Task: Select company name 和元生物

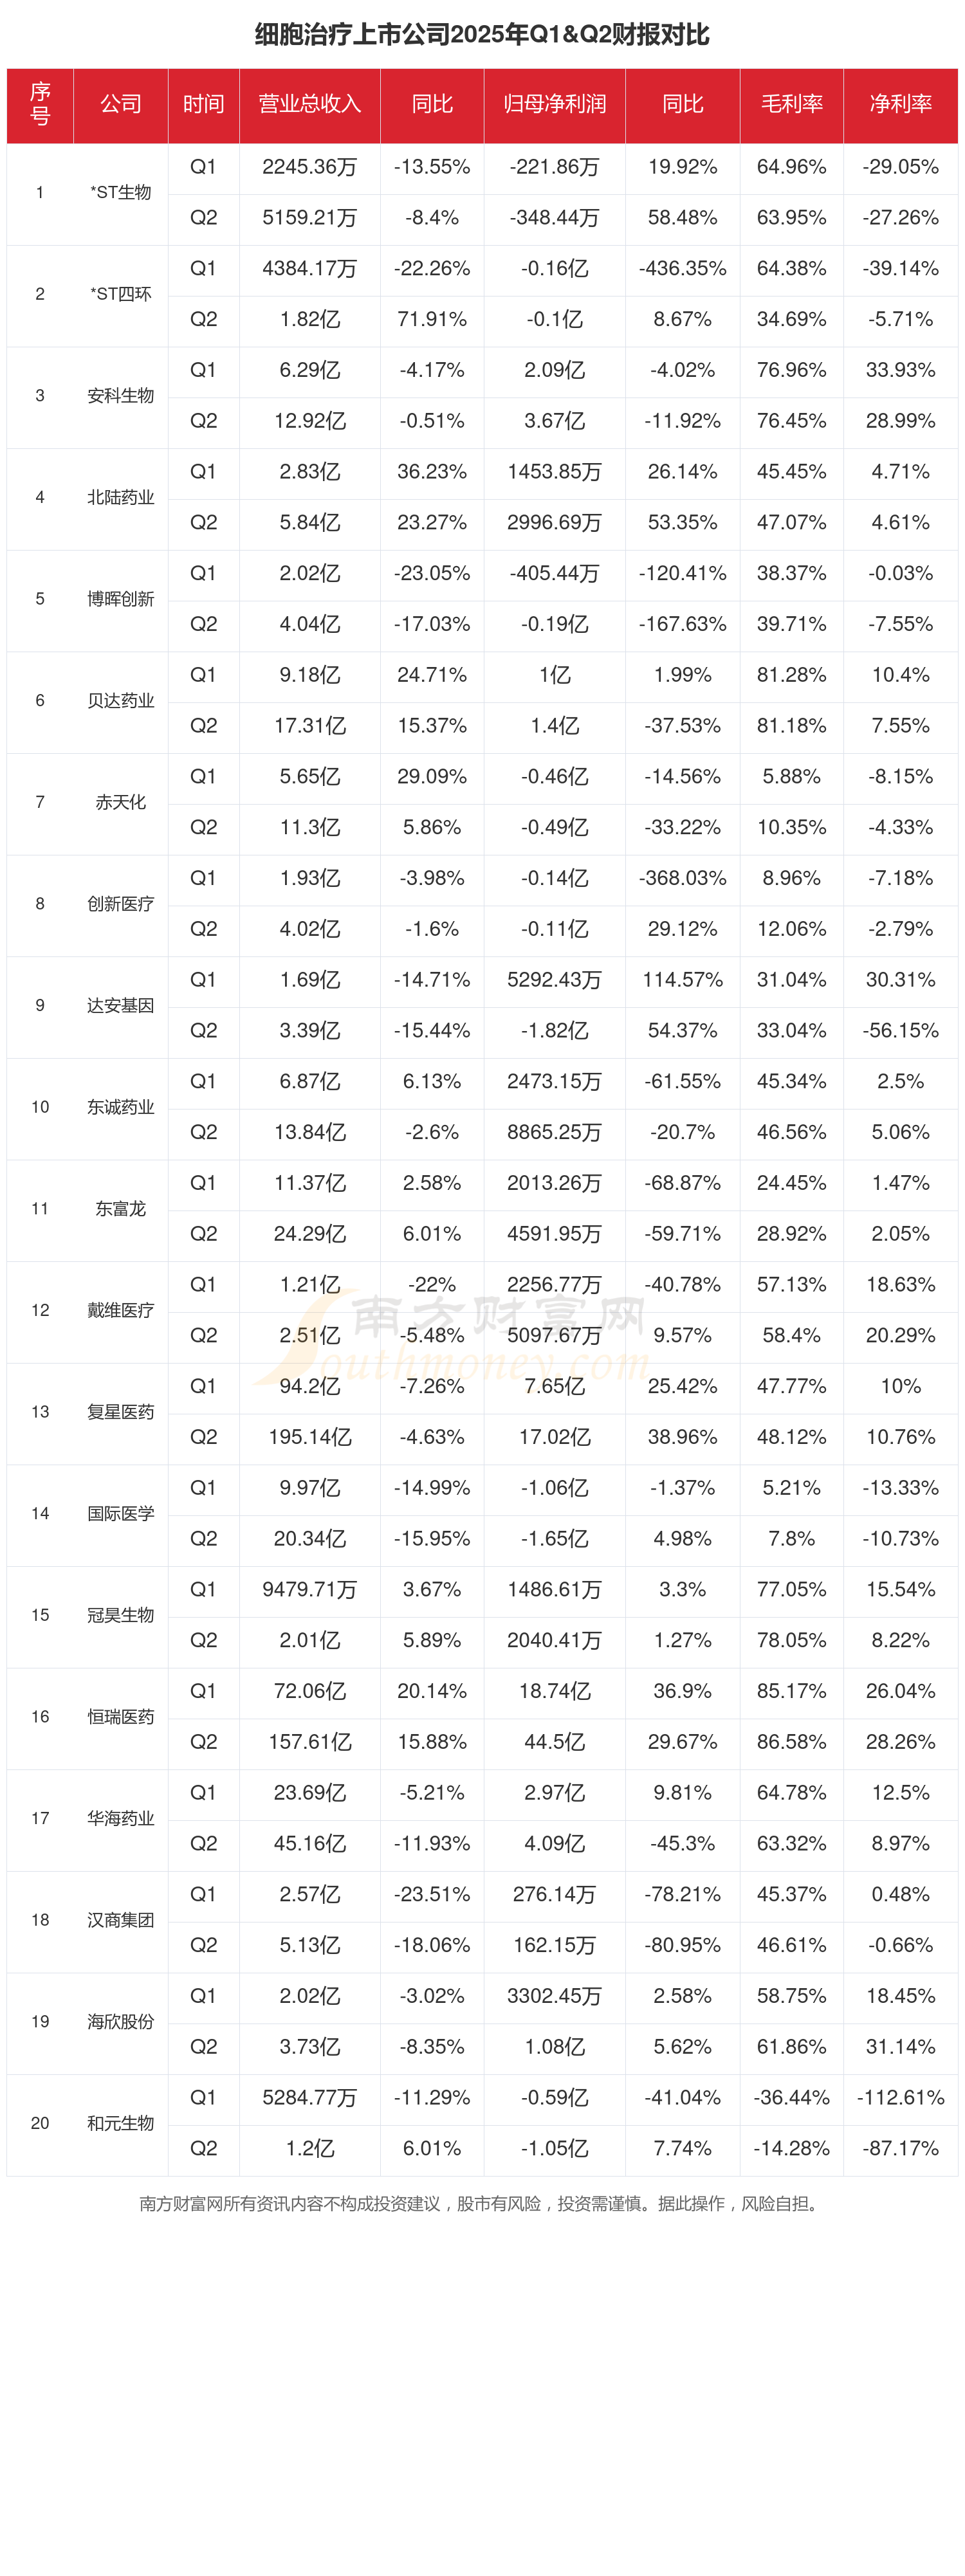Action: click(x=121, y=2123)
